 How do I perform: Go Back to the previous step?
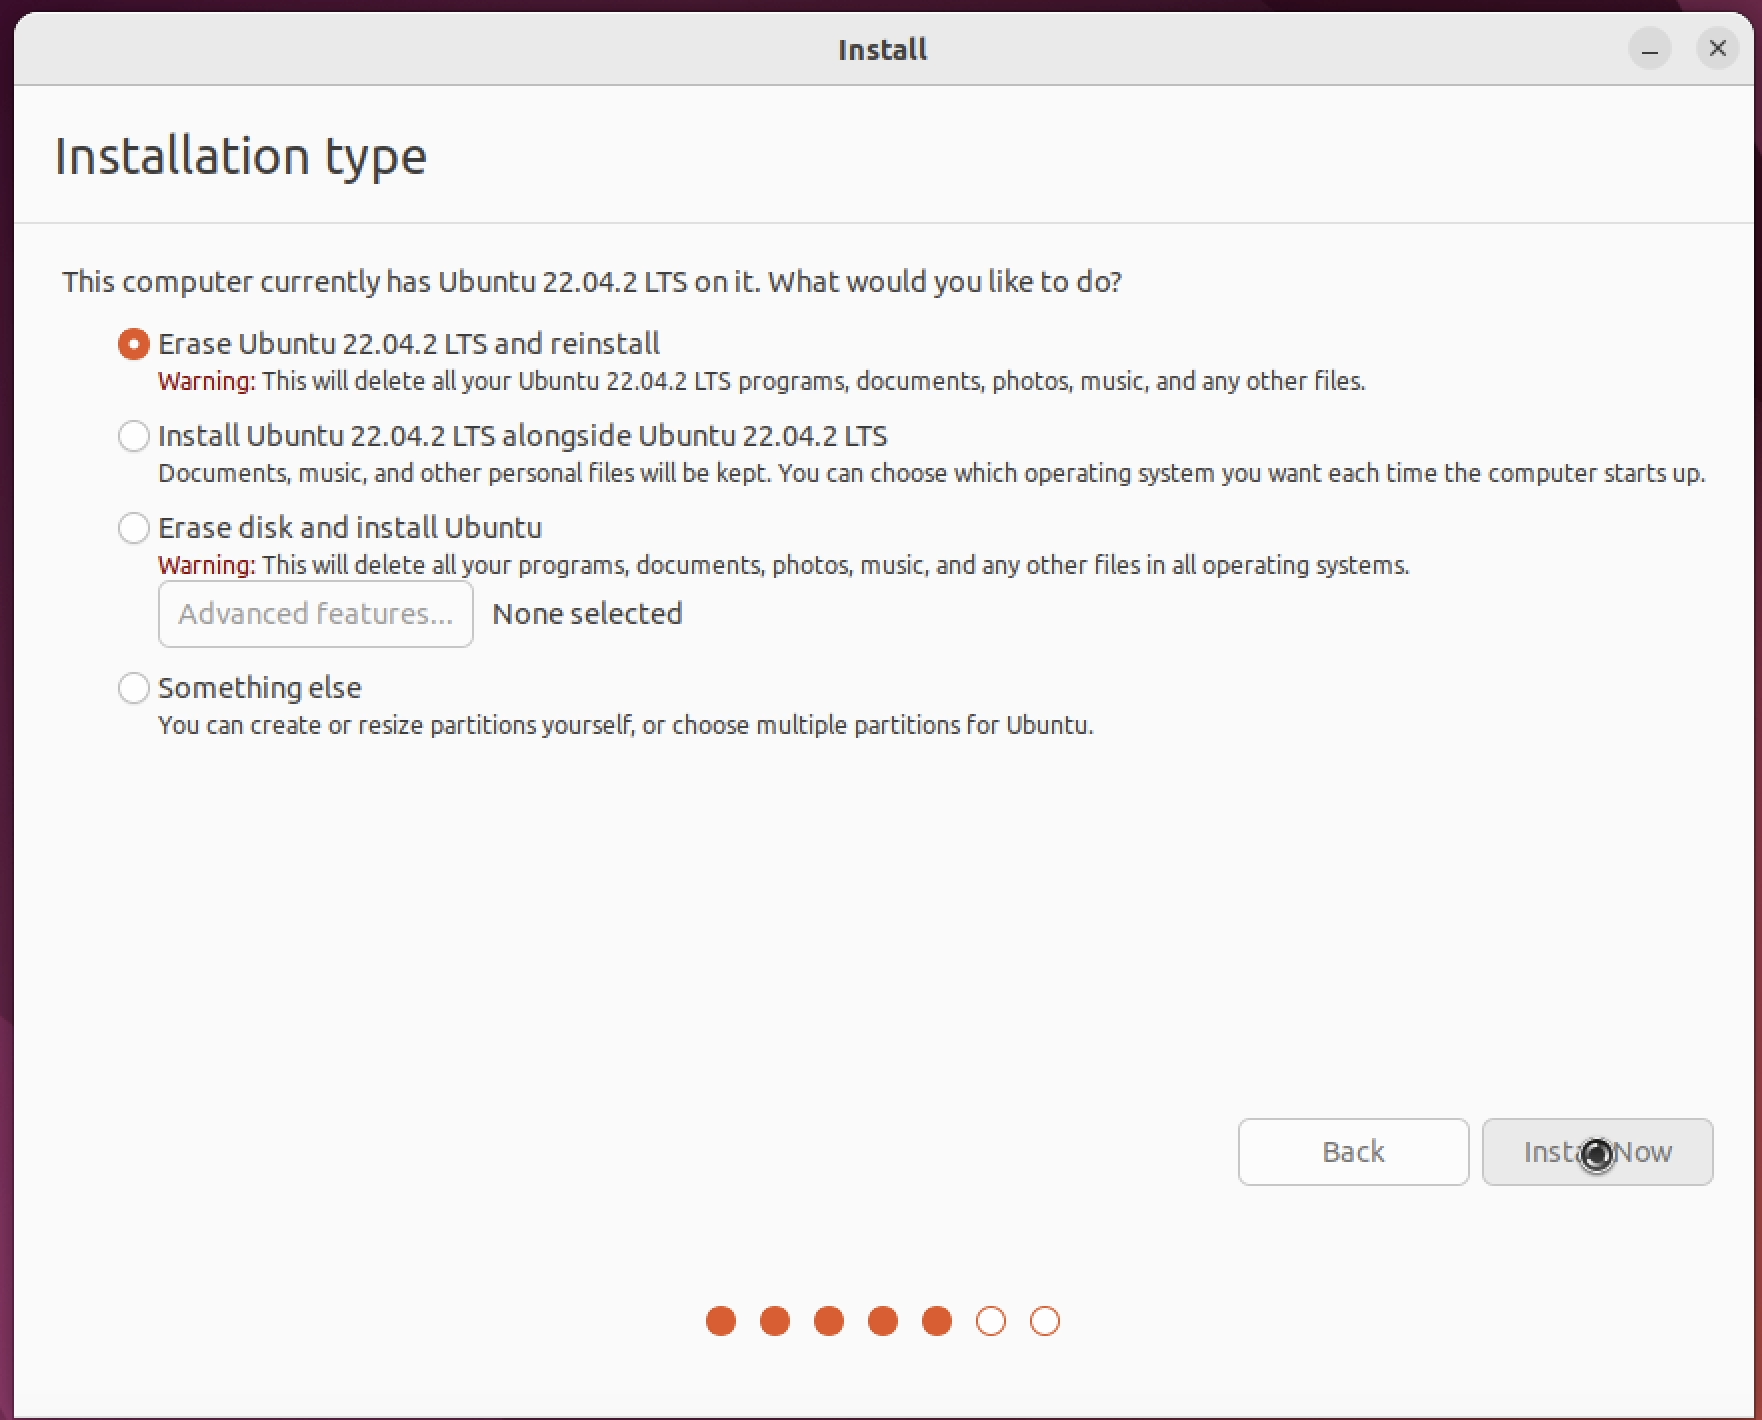click(1353, 1152)
